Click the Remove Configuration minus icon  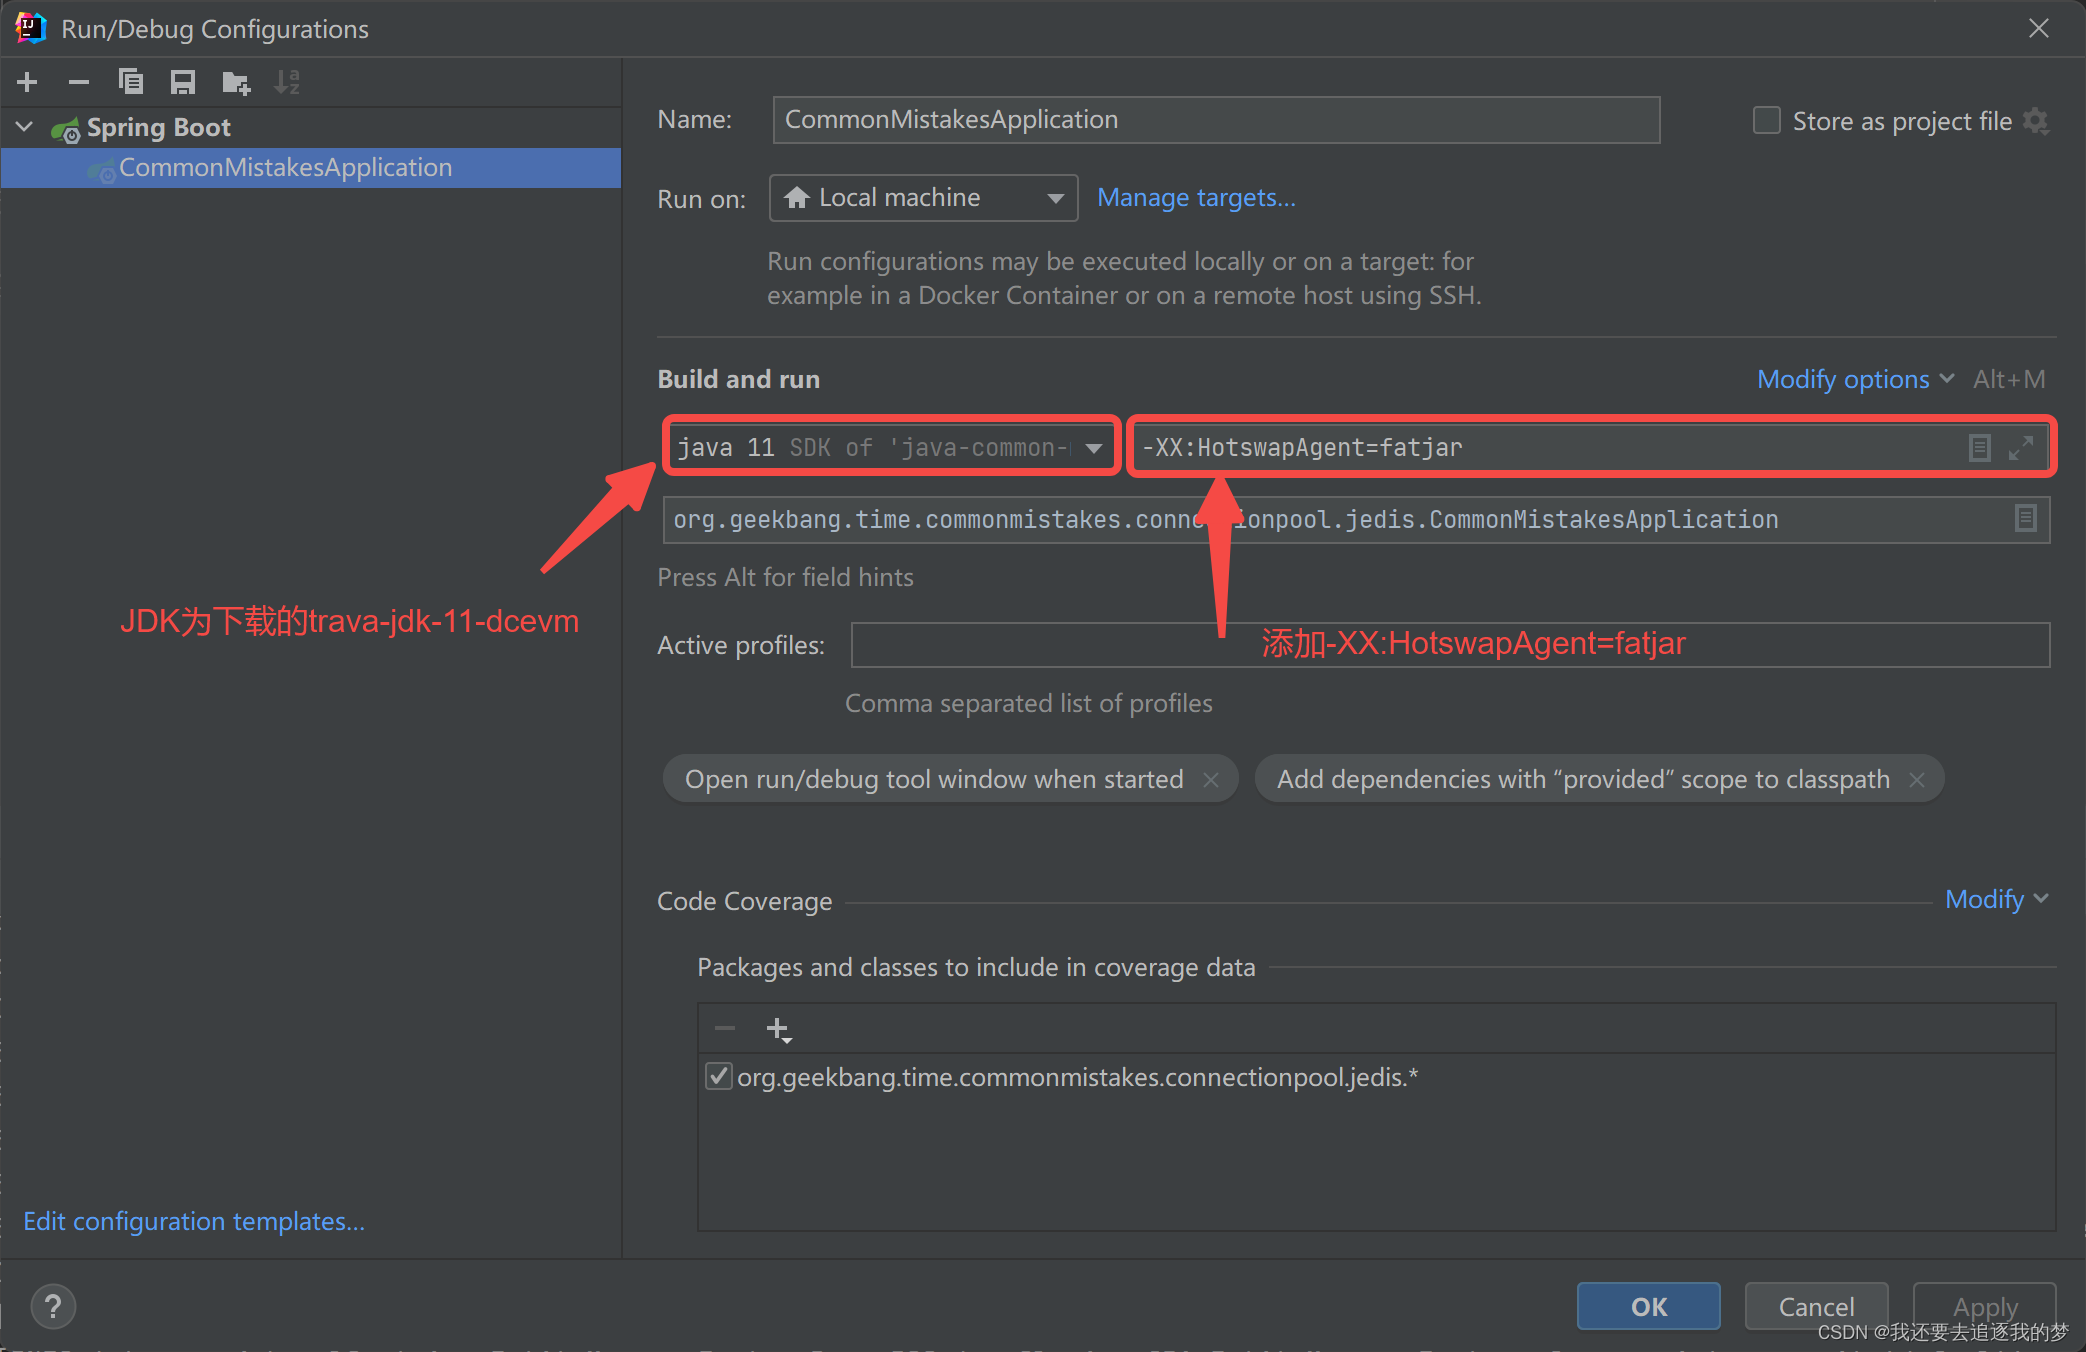point(79,82)
